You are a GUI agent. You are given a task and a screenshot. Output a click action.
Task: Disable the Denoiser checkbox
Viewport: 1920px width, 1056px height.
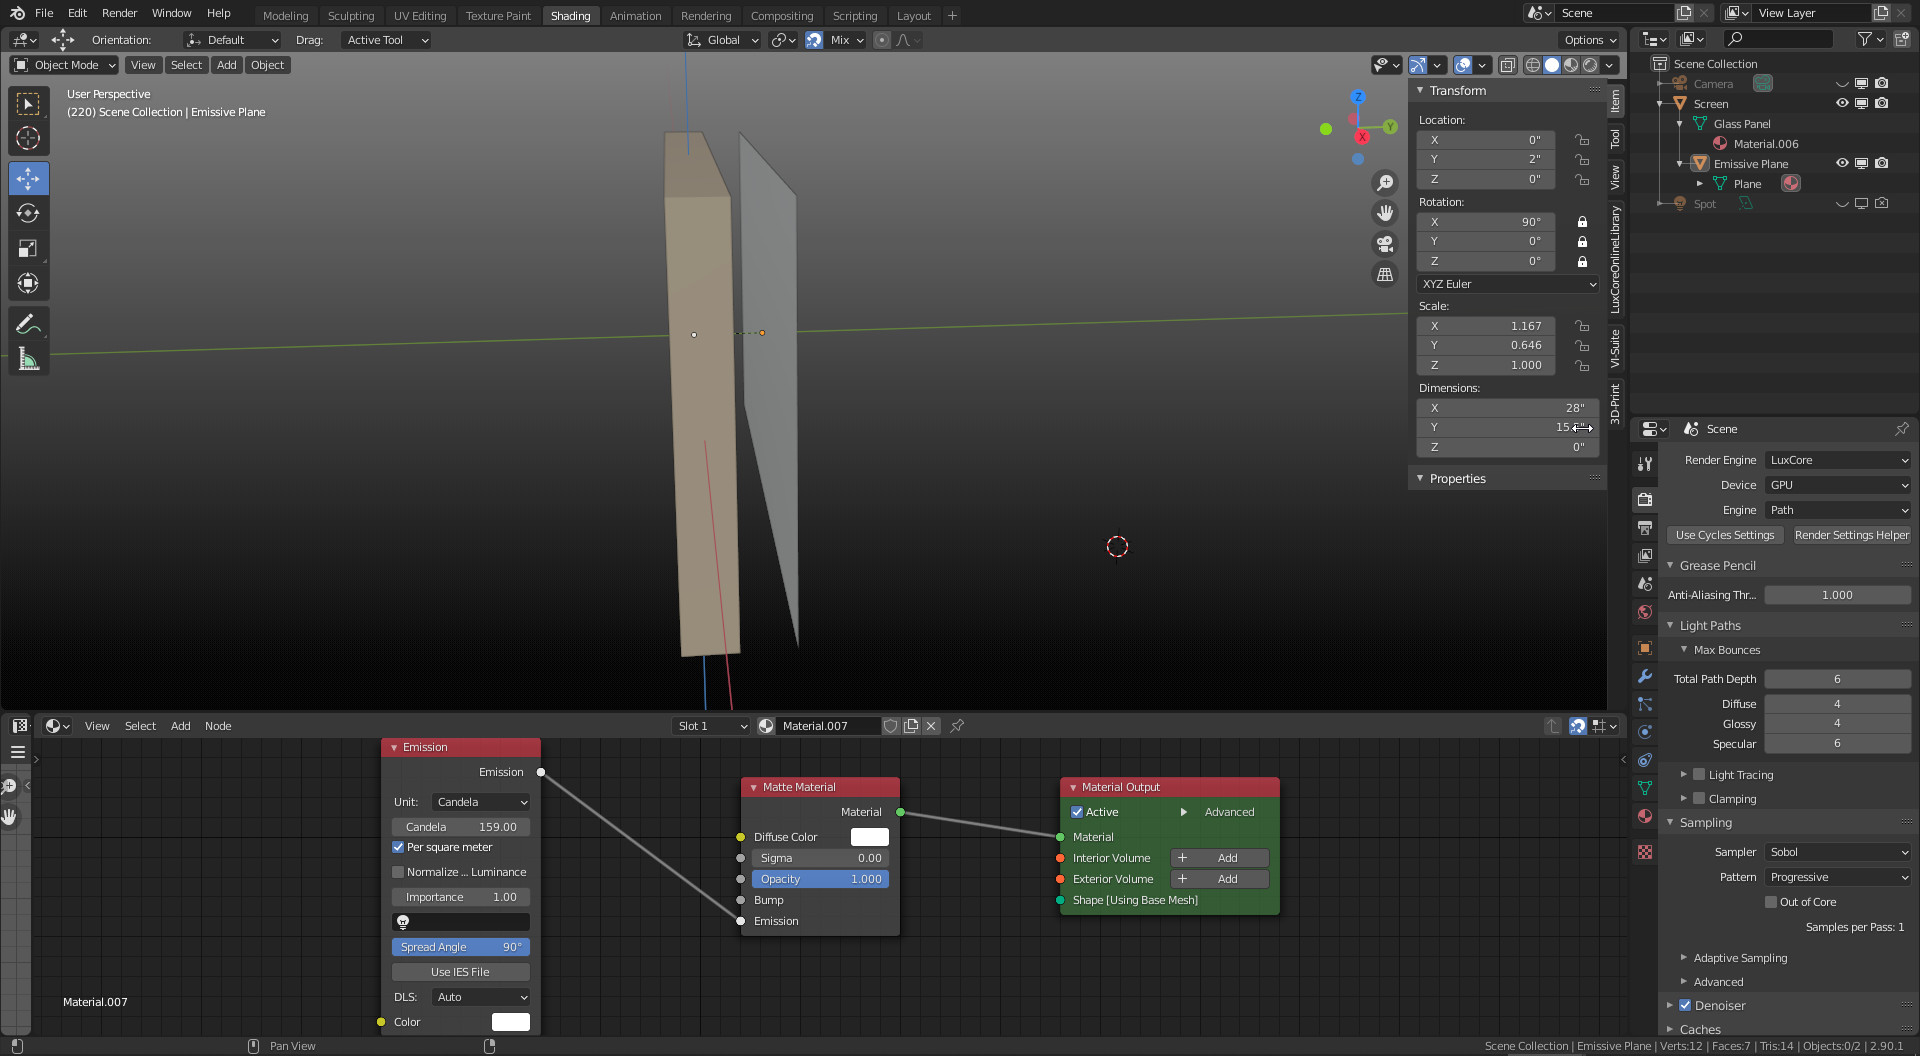[1685, 1005]
